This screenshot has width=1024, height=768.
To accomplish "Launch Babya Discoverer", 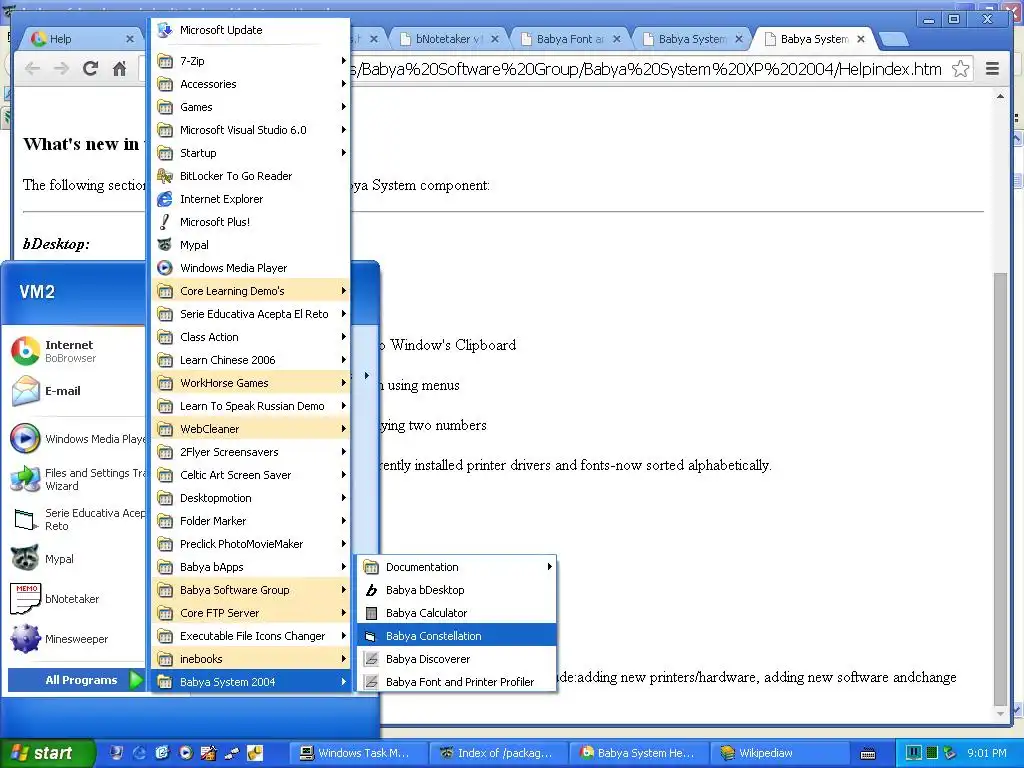I will pos(456,659).
